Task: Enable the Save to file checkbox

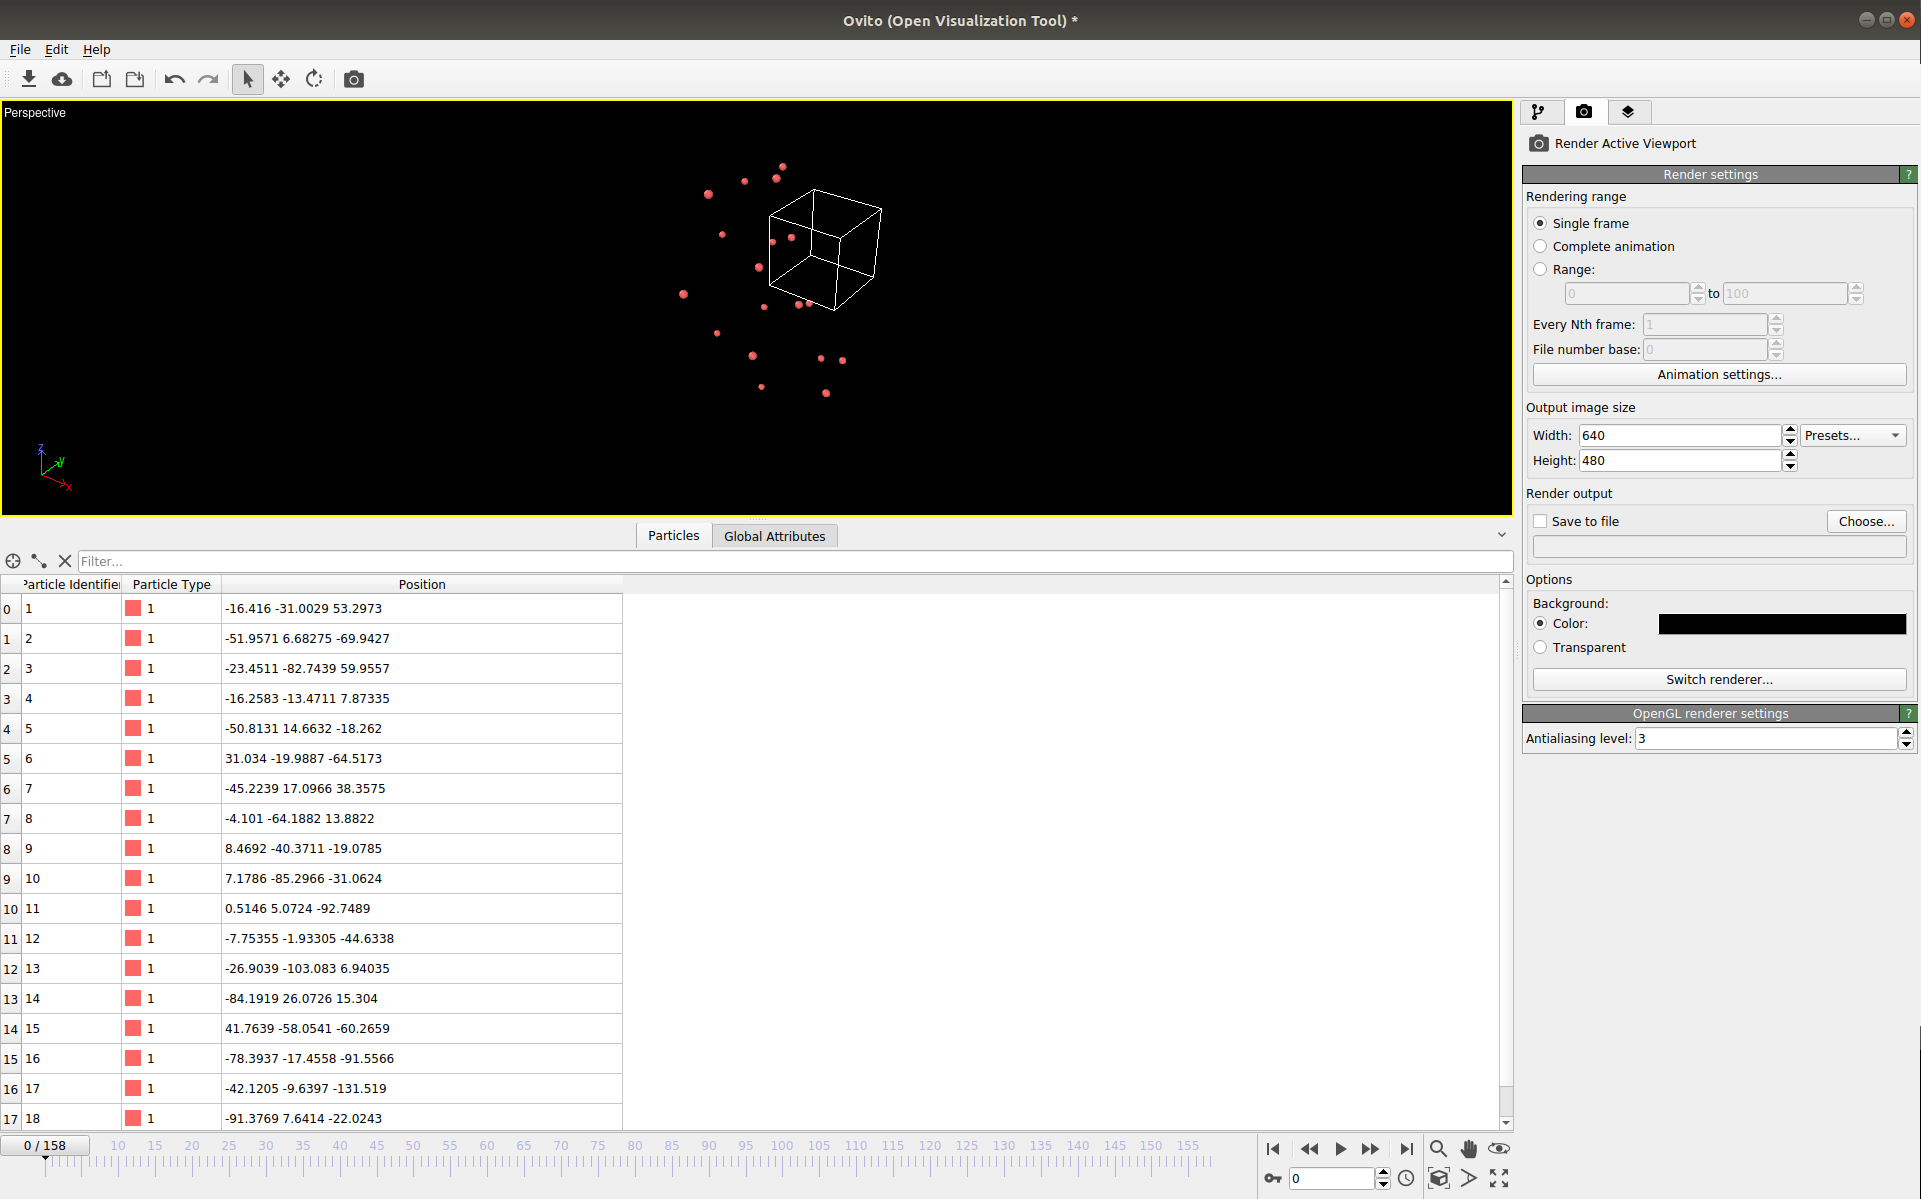Action: click(x=1540, y=521)
